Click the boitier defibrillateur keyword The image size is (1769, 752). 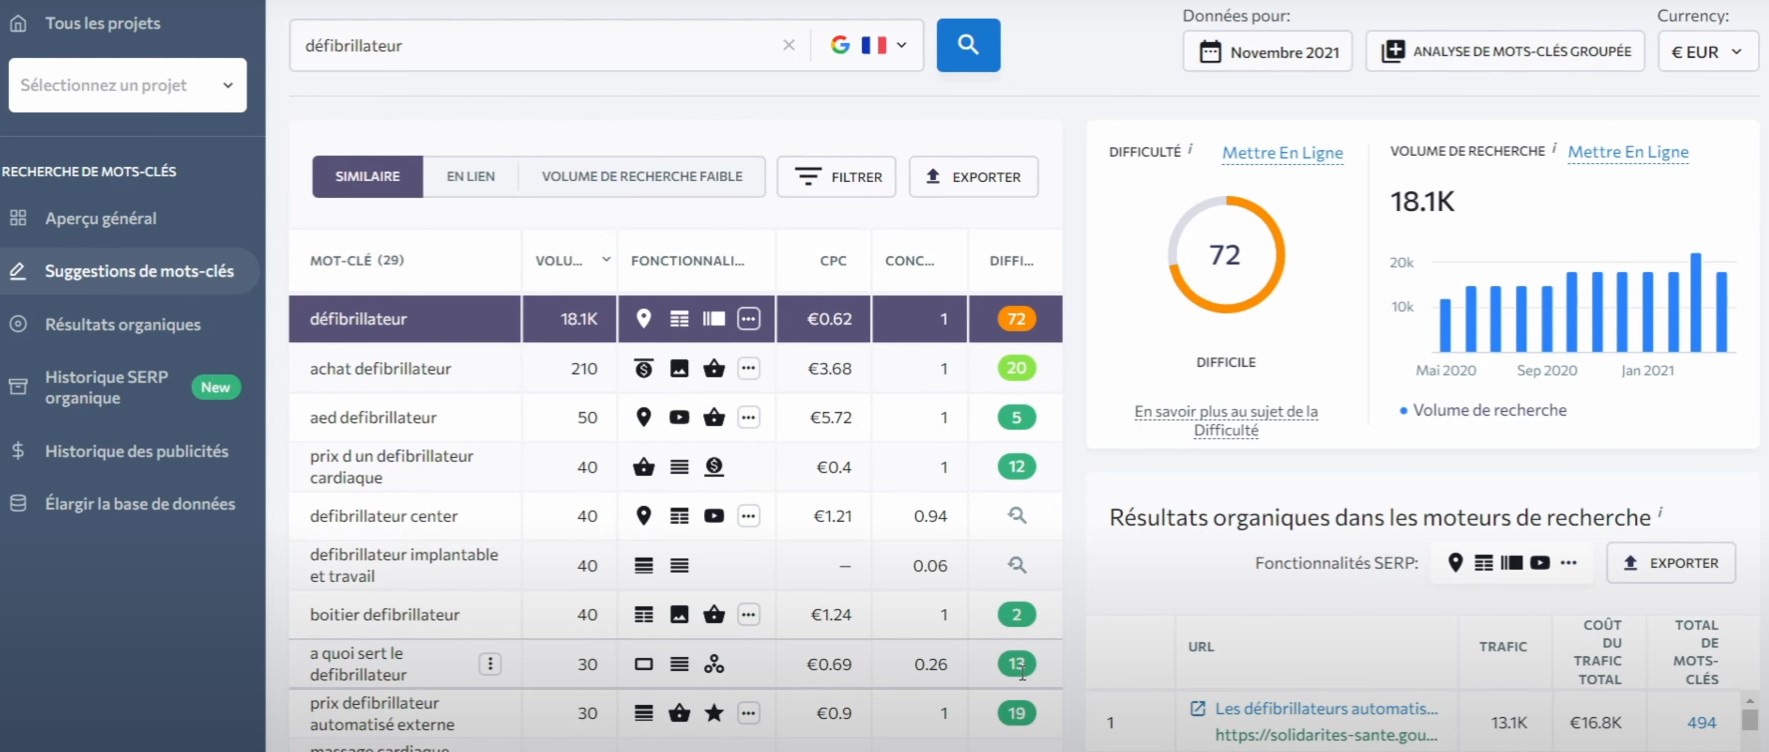385,615
